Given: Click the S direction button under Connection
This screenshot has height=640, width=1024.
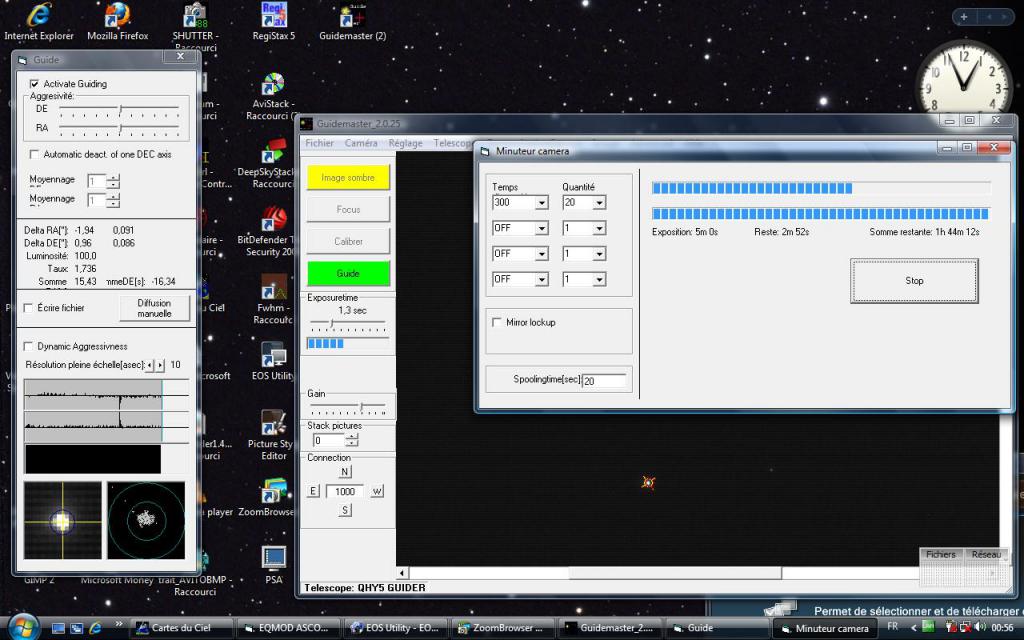Looking at the screenshot, I should coord(345,510).
